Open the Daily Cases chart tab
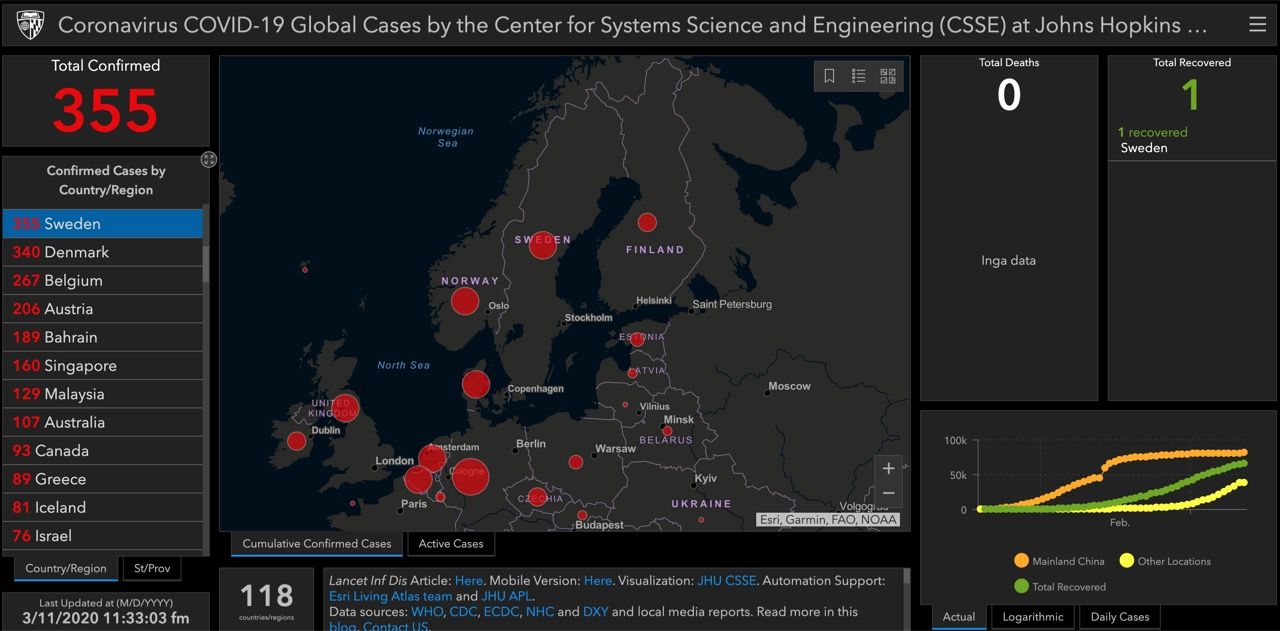Screen dimensions: 1280x631 pos(1120,617)
